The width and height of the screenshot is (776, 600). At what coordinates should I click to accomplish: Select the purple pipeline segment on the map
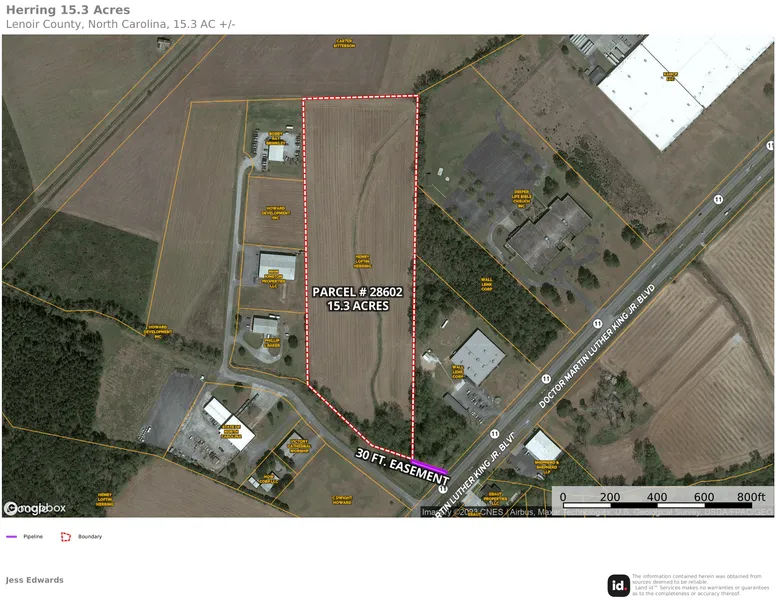pos(429,466)
